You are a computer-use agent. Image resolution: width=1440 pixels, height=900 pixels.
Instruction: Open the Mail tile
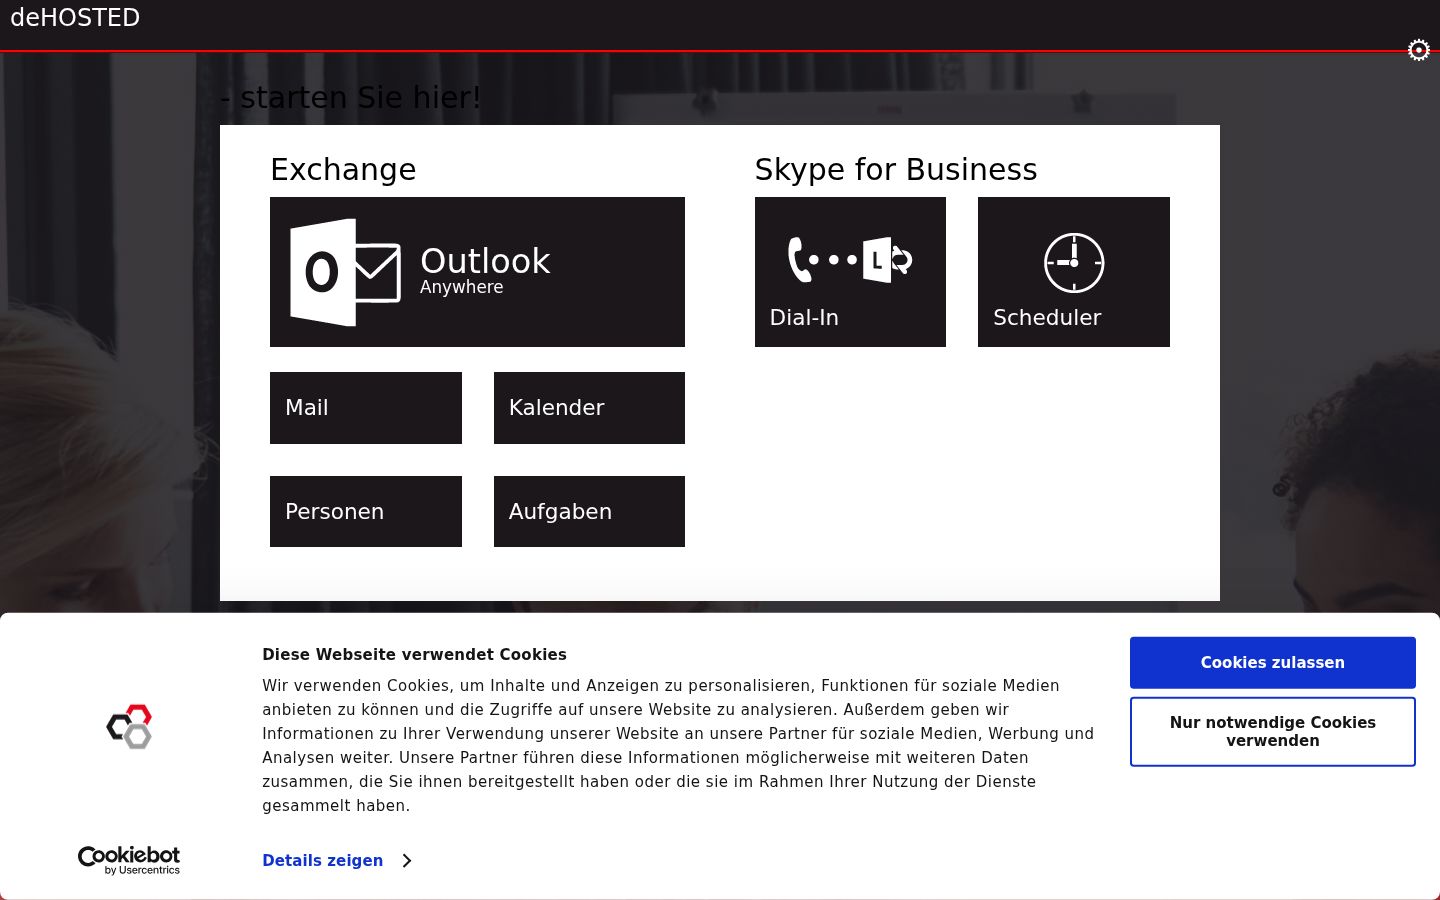(x=366, y=408)
